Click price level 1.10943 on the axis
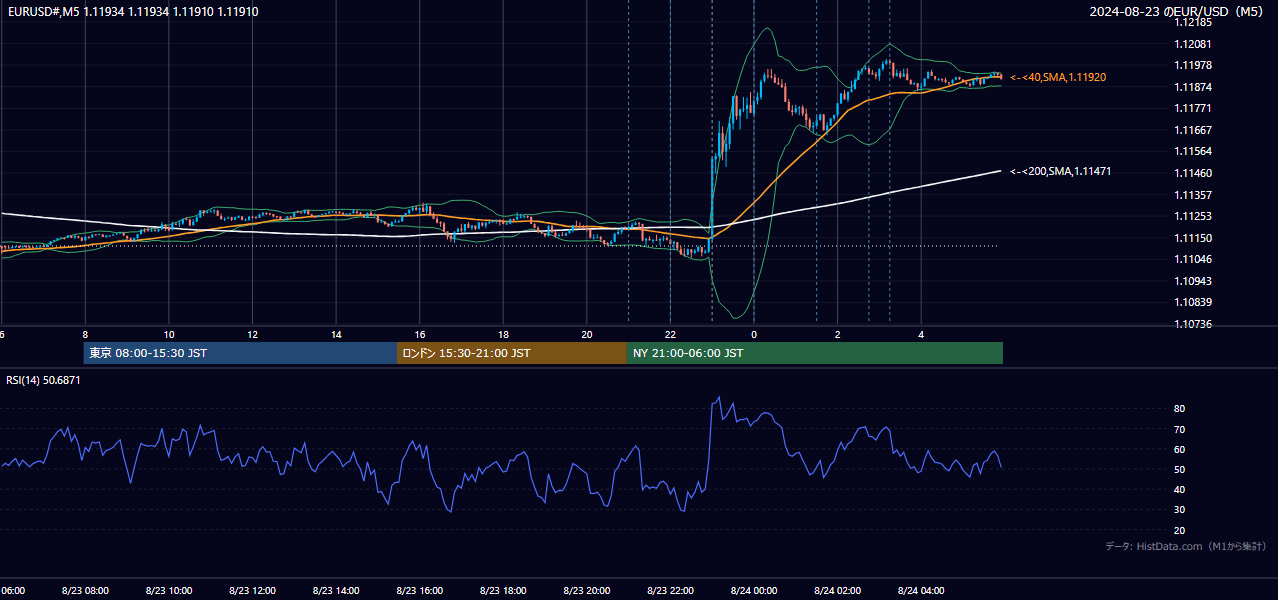 point(1192,281)
